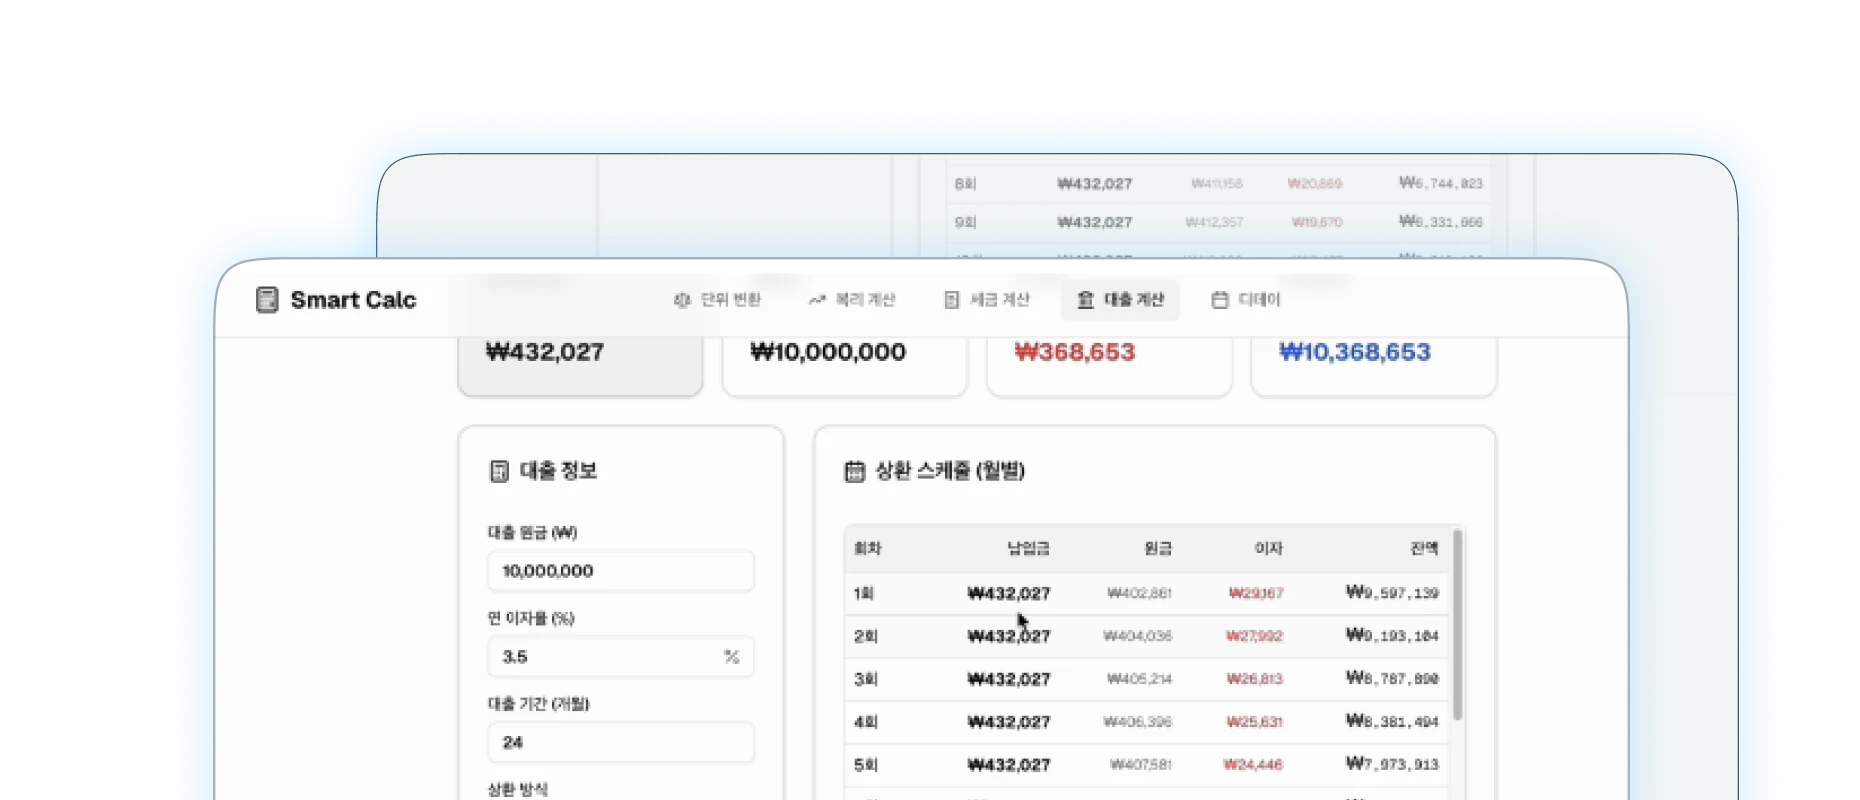Image resolution: width=1860 pixels, height=800 pixels.
Task: Click the calendar icon next to 상환 스케줄
Action: coord(855,471)
